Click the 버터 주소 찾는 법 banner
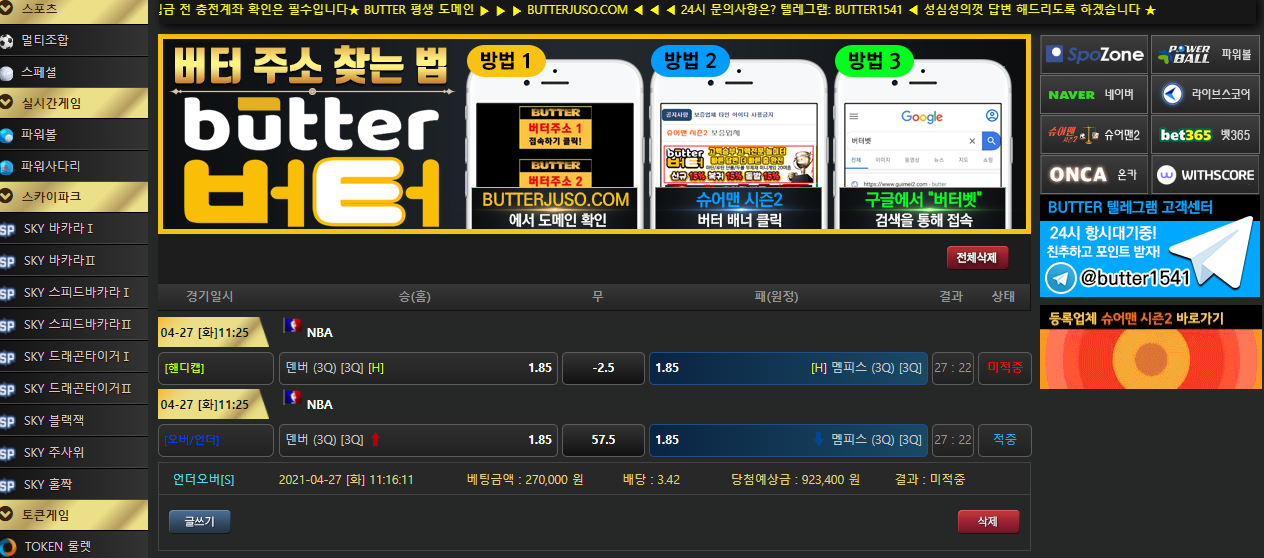This screenshot has height=558, width=1264. [x=594, y=134]
